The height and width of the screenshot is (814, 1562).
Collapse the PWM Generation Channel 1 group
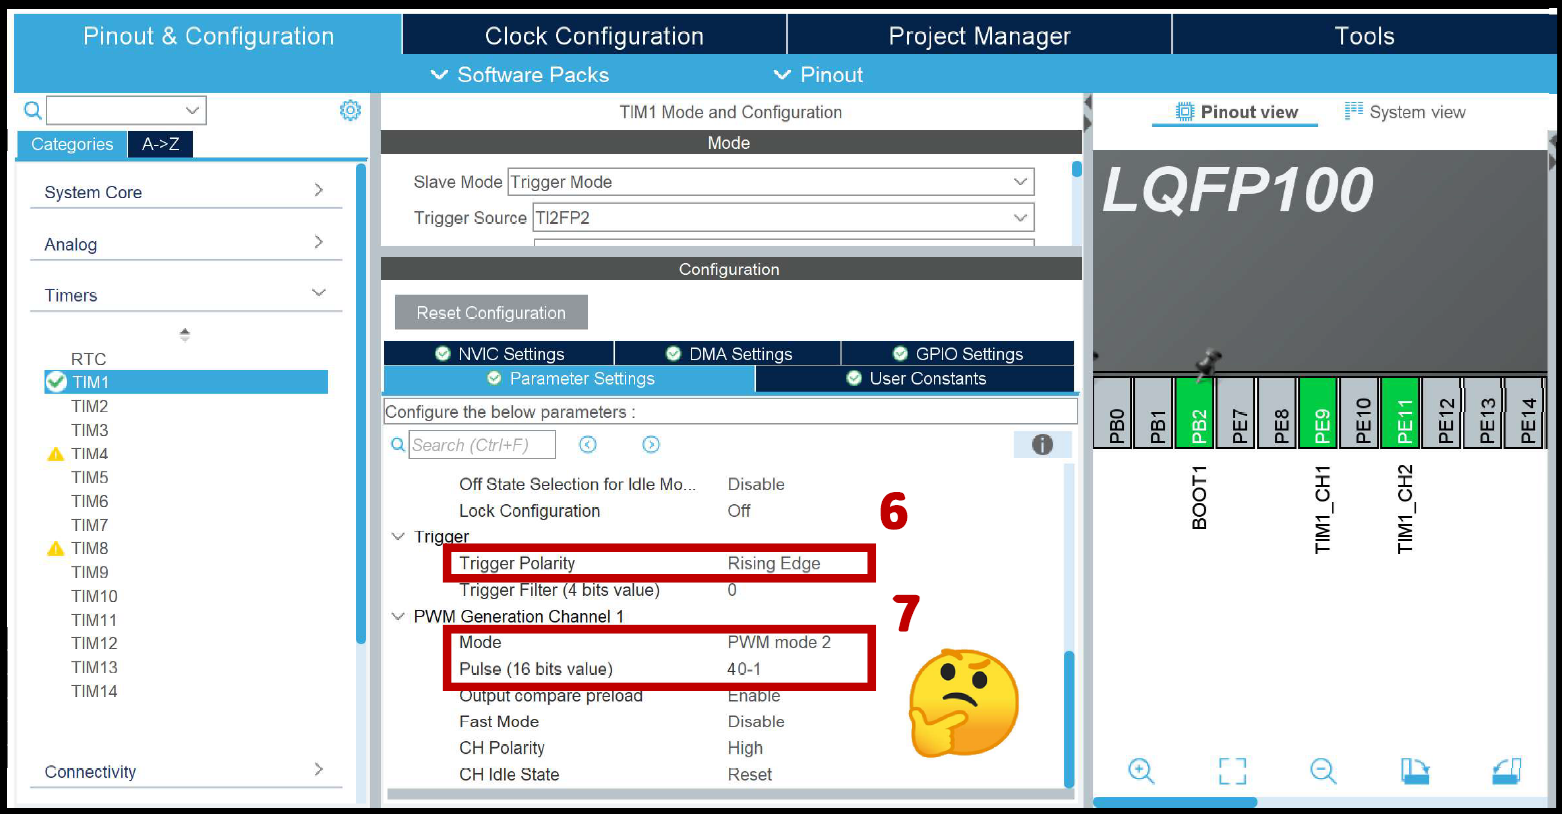tap(398, 617)
